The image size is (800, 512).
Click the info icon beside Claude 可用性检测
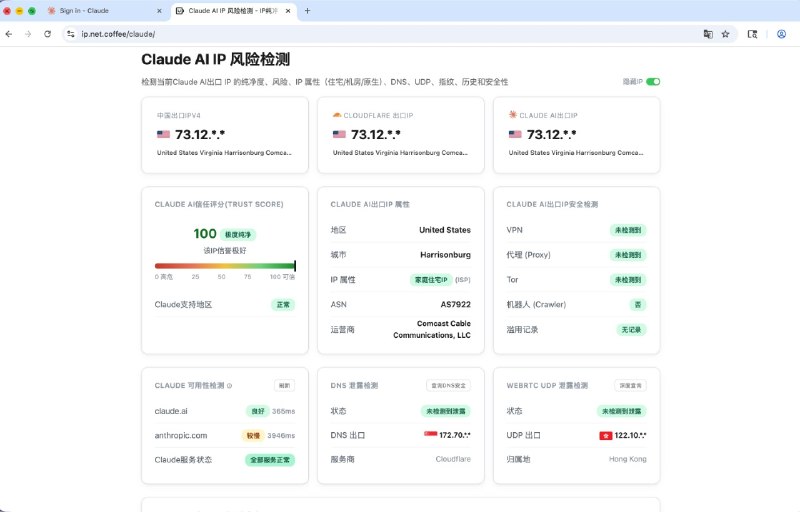point(229,386)
